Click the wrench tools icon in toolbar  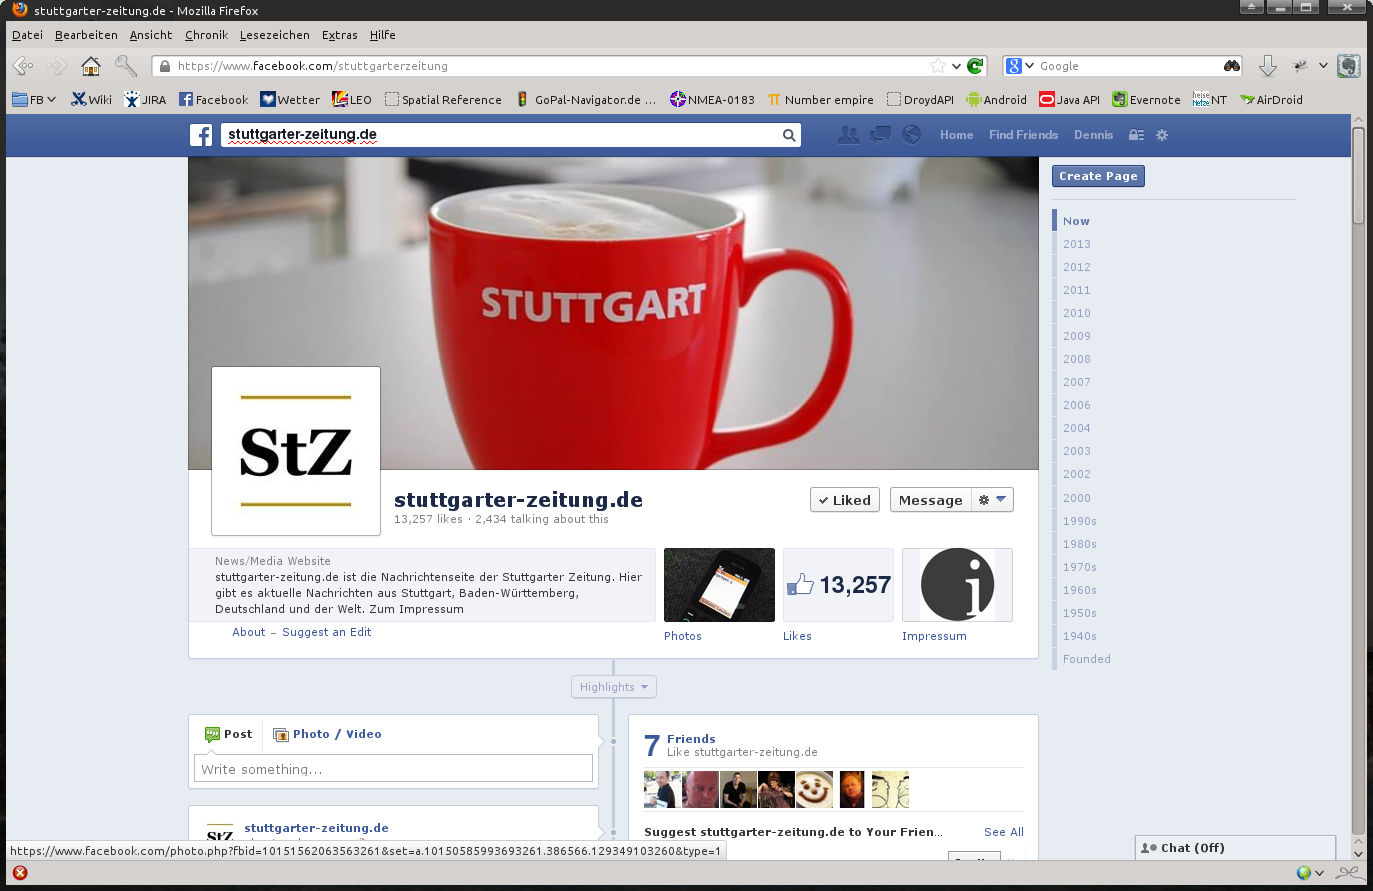pos(126,66)
